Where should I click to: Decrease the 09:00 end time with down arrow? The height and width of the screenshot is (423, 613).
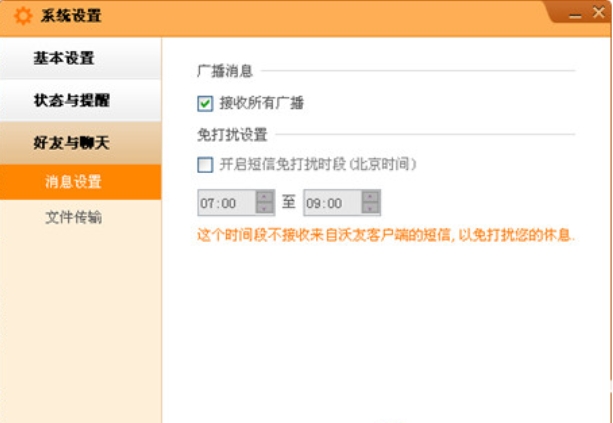[370, 208]
